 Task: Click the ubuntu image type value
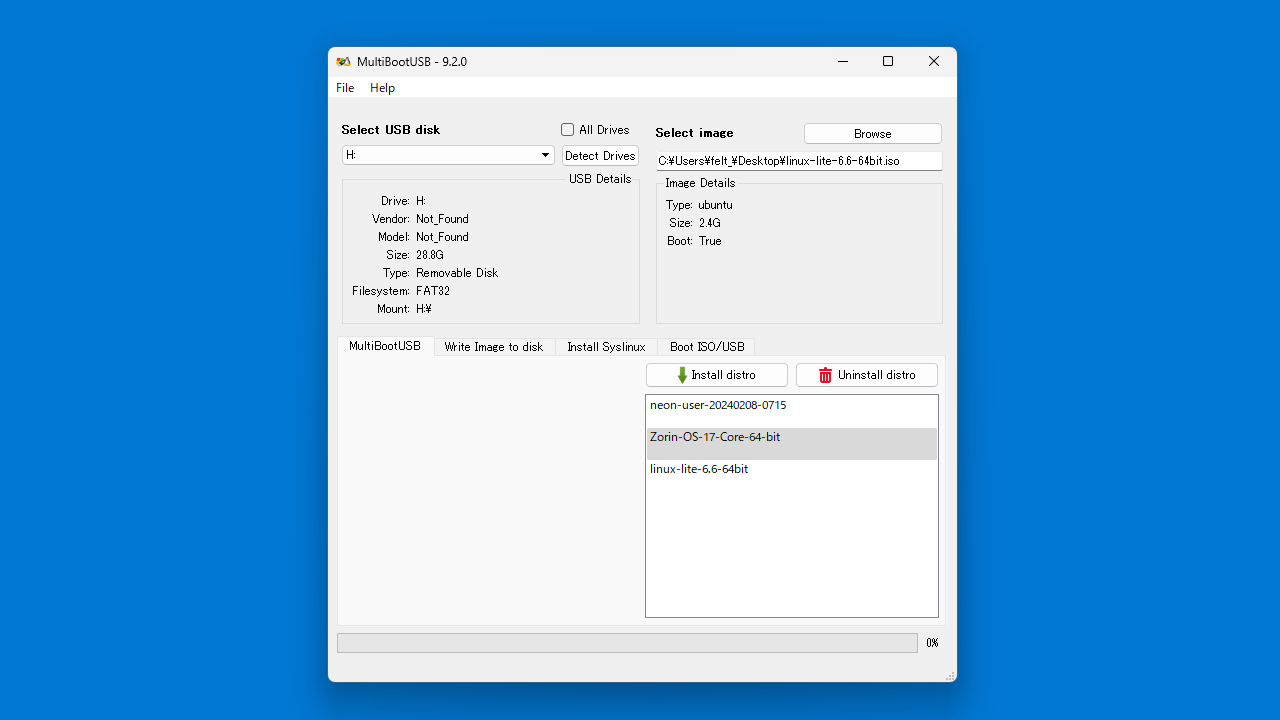point(715,205)
